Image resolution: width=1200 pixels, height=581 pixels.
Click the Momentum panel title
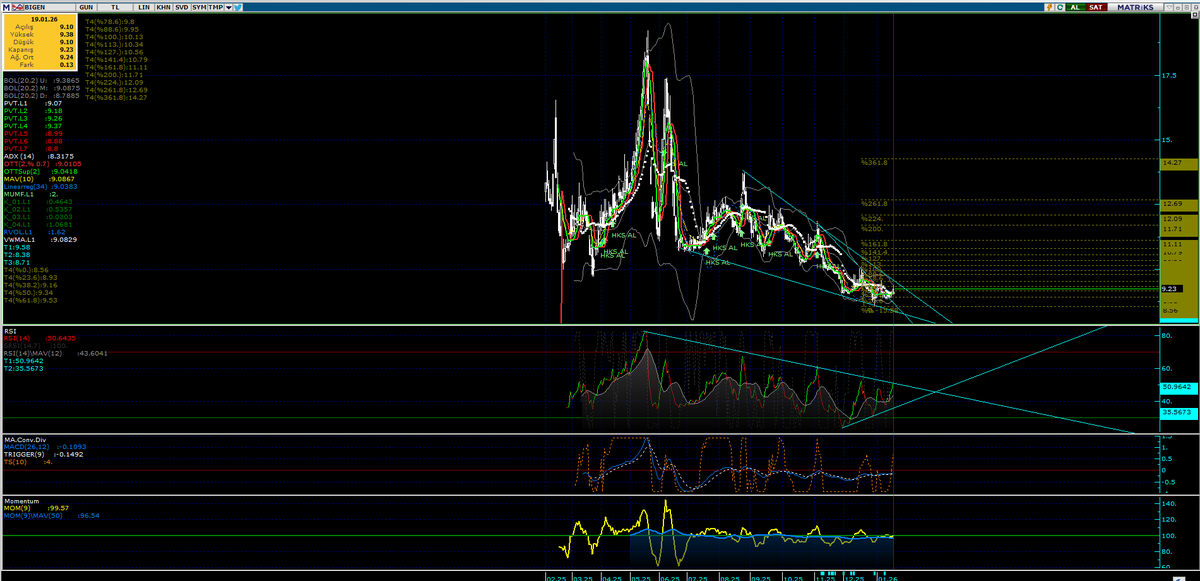[x=21, y=499]
